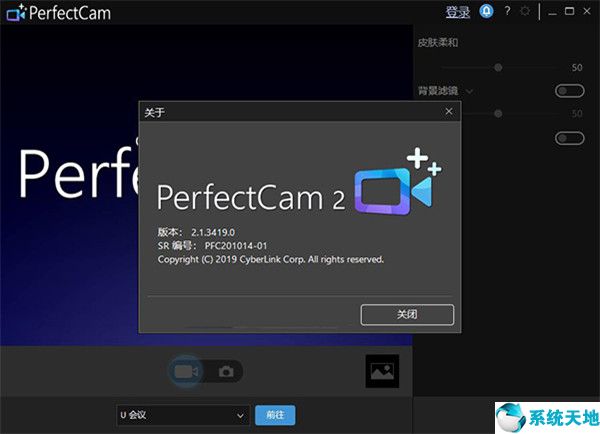
Task: Expand the 背景滤镜 chevron
Action: (x=470, y=91)
